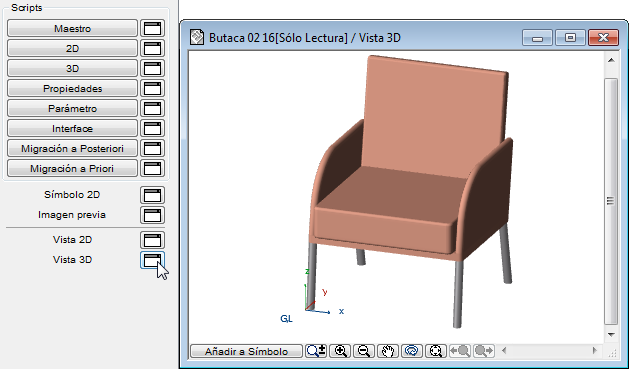Zoom in the 3D view

point(340,351)
